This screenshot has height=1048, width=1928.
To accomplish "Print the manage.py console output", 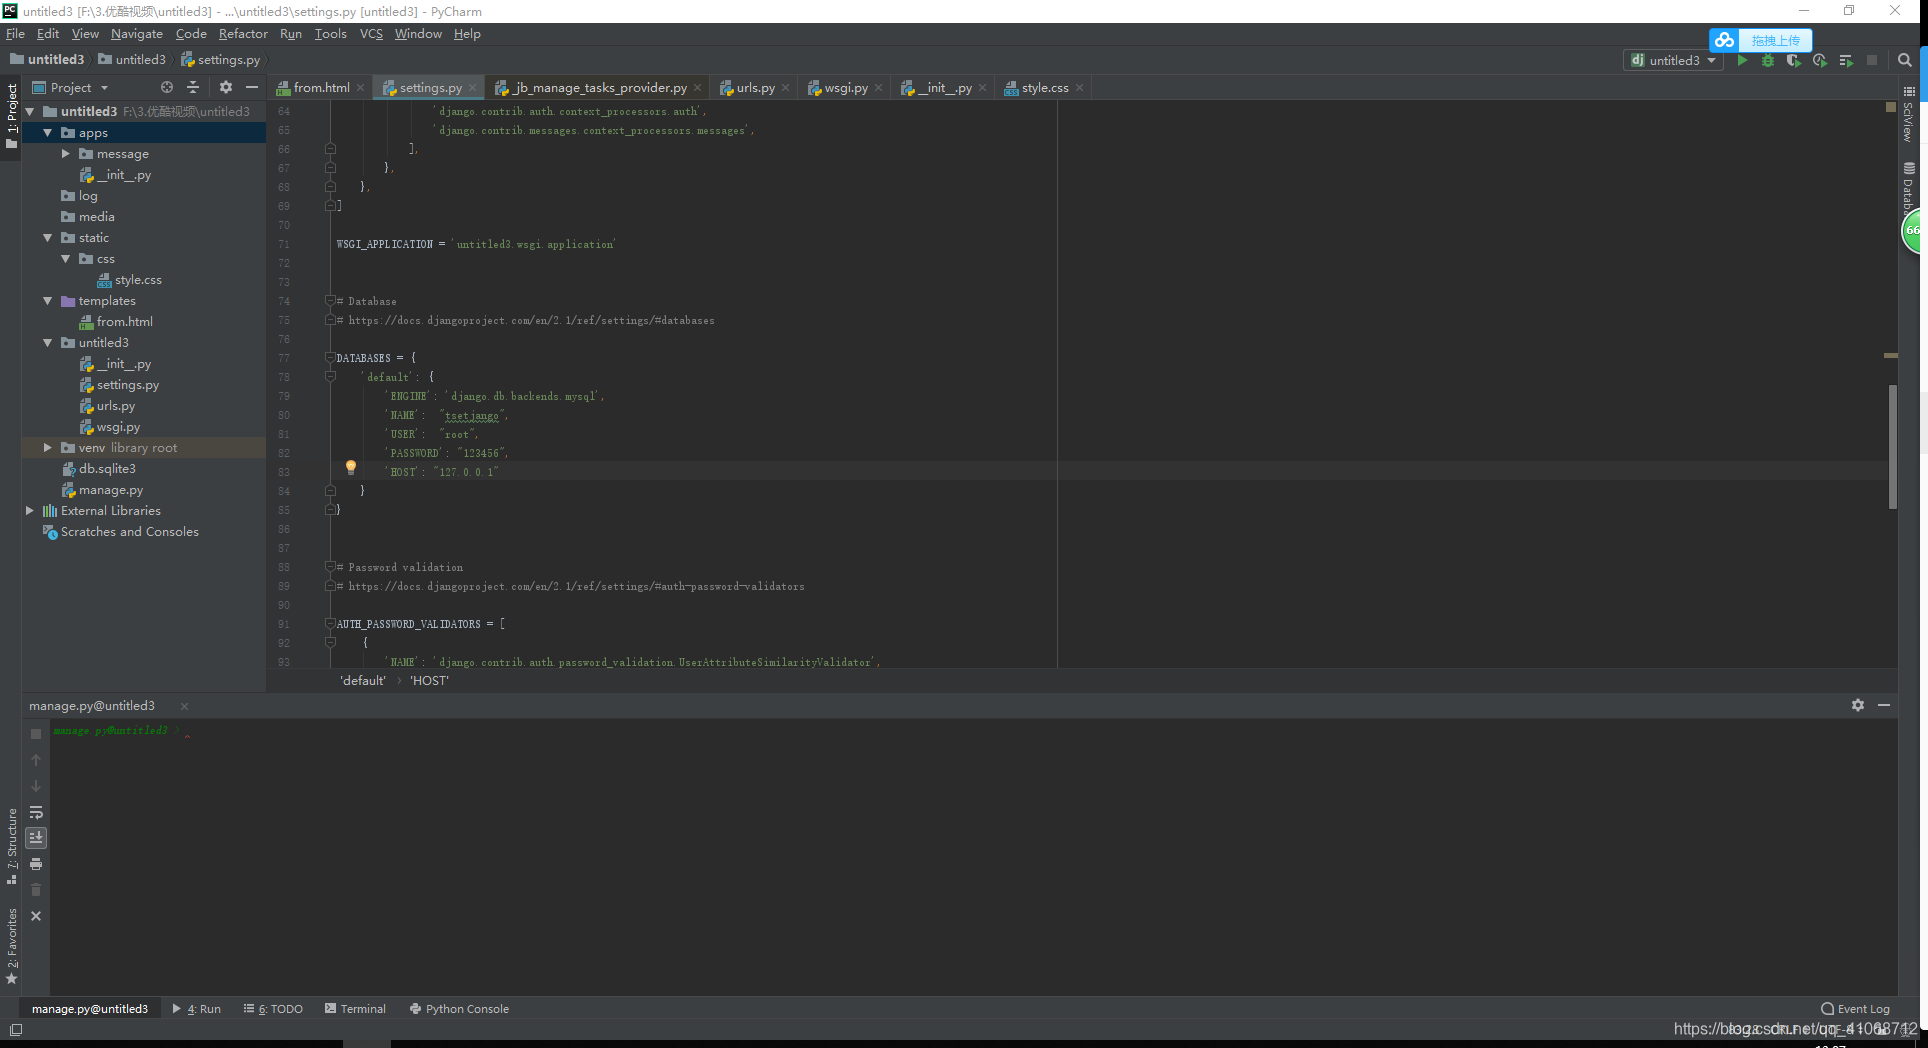I will click(x=36, y=864).
